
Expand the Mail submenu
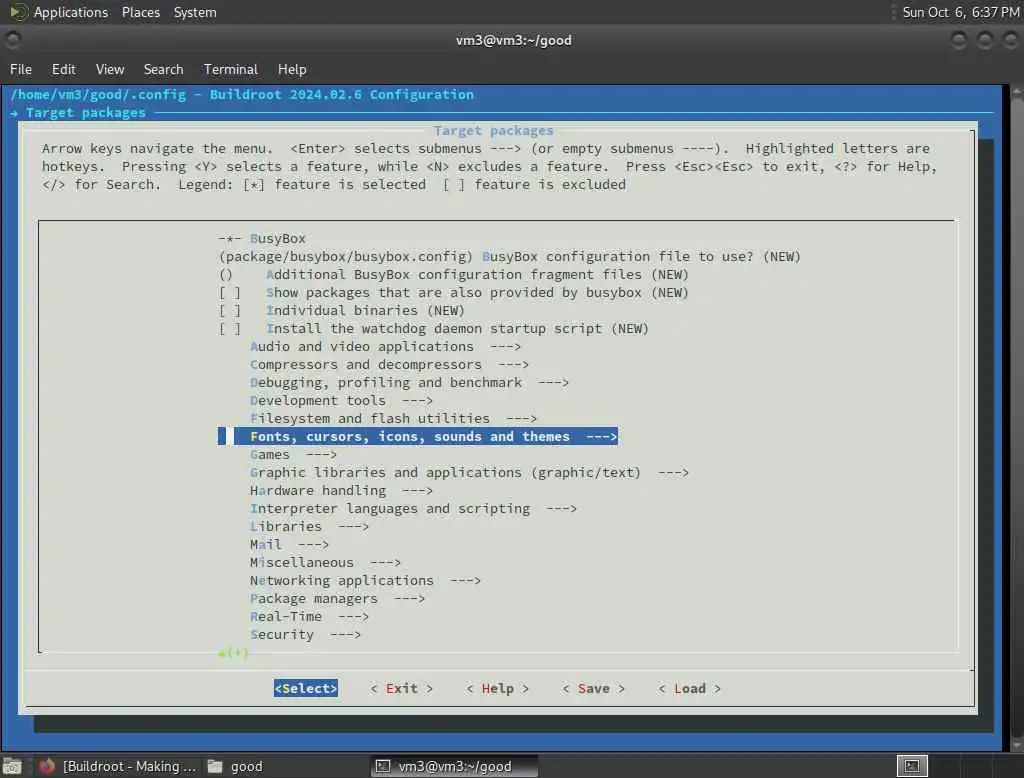tap(289, 544)
